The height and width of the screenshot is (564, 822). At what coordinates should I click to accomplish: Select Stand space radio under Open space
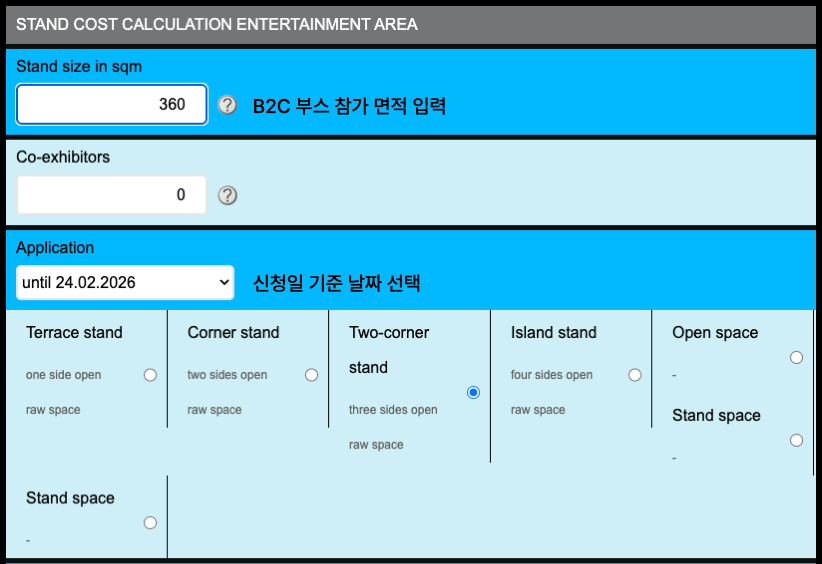[x=796, y=440]
